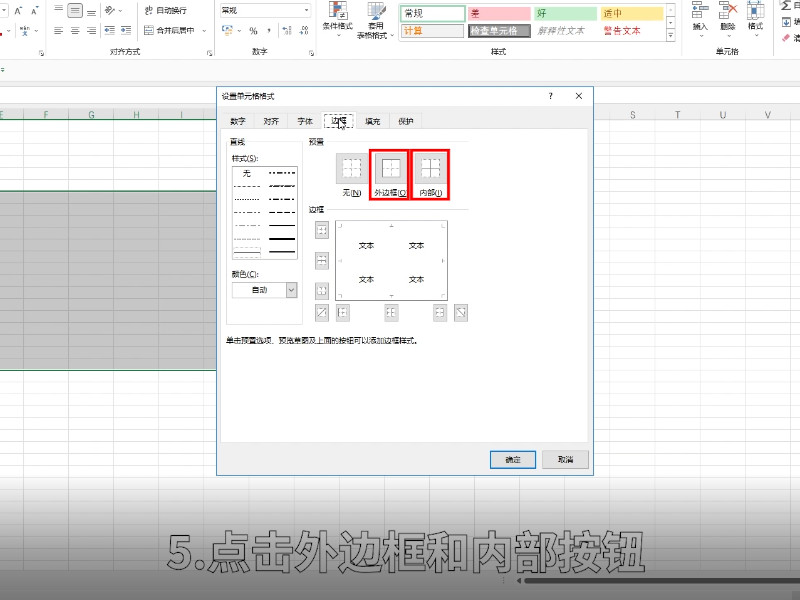Viewport: 800px width, 600px height.
Task: Toggle 自动换行 wrap text
Action: [166, 10]
